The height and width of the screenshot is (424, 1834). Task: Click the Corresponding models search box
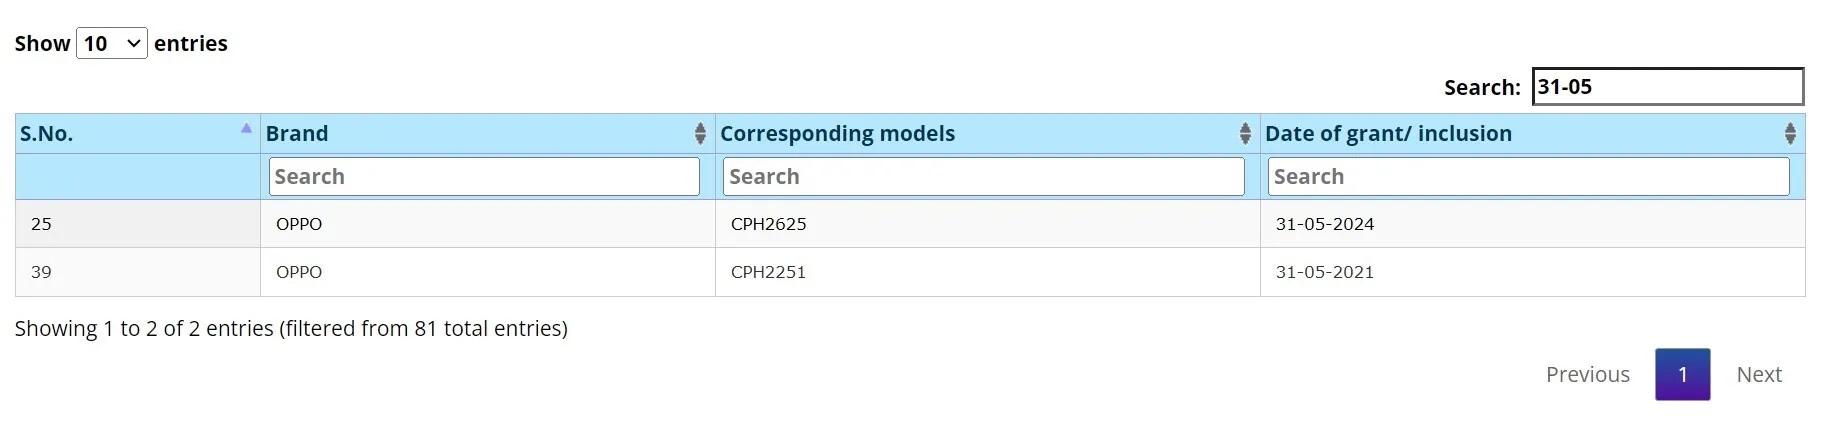(x=984, y=176)
